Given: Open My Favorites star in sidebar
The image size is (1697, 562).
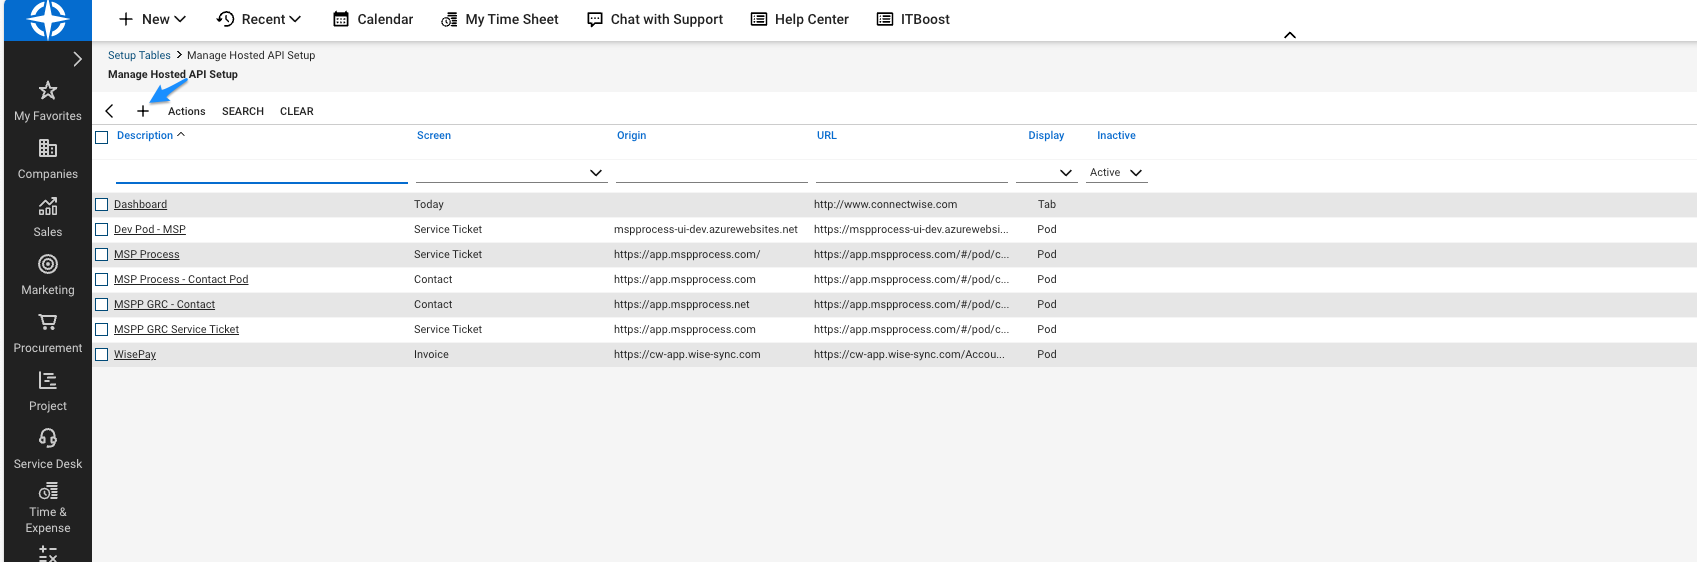Looking at the screenshot, I should 48,91.
